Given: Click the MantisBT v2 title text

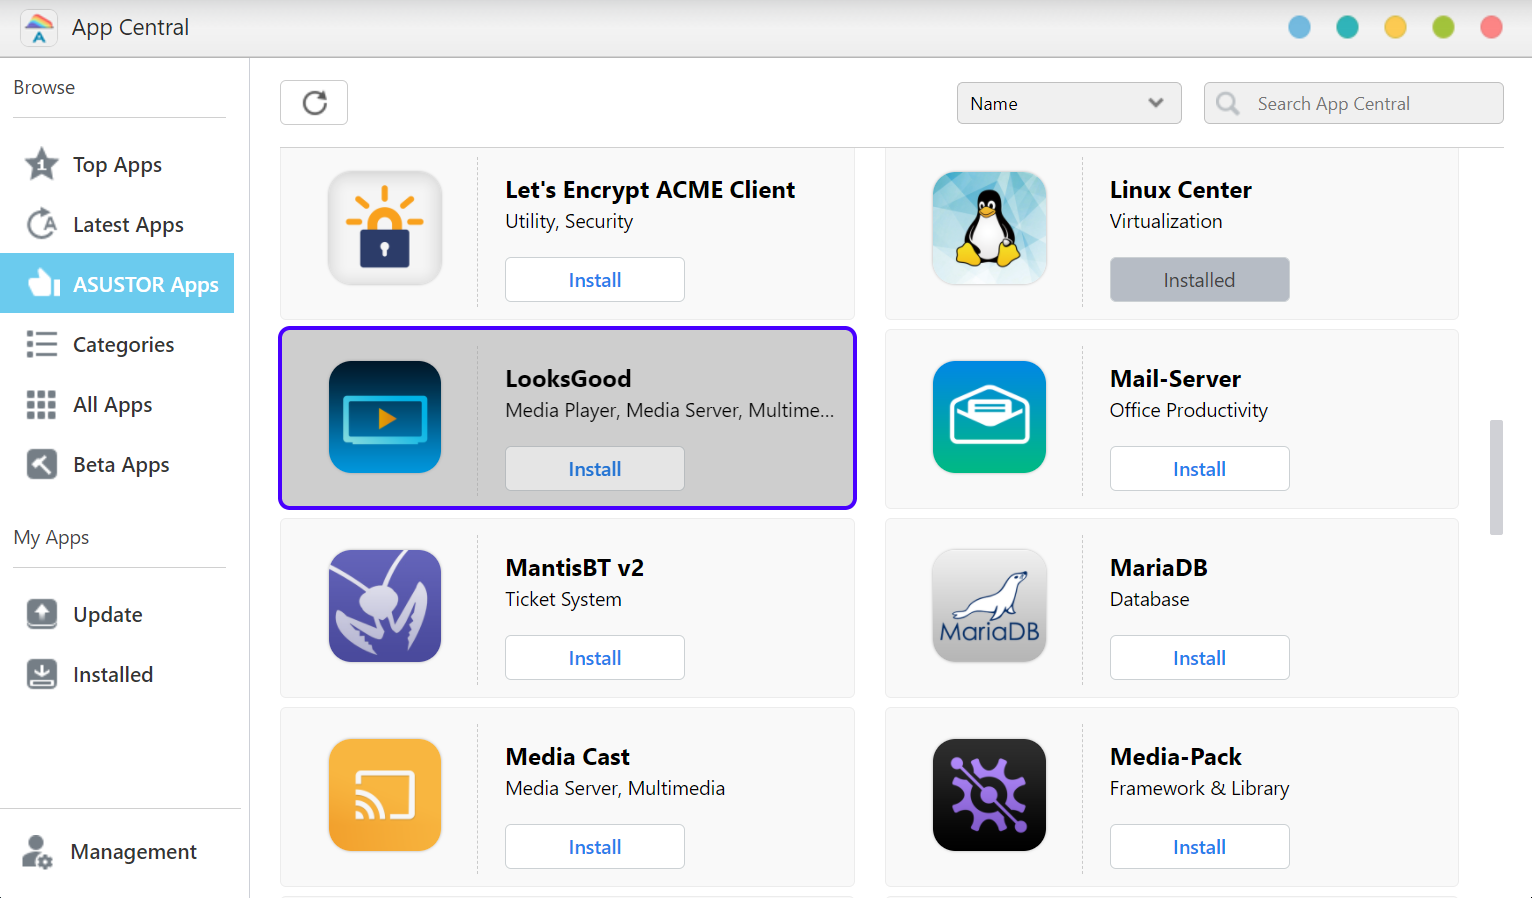Looking at the screenshot, I should click(x=574, y=568).
